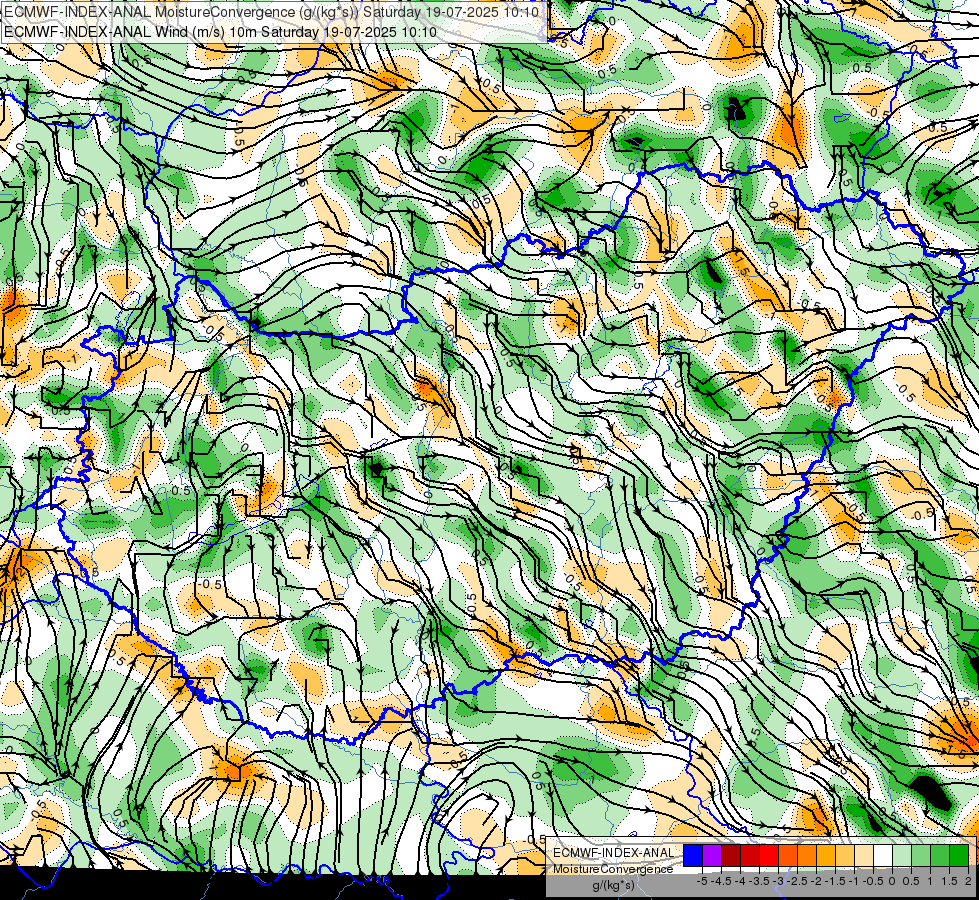979x900 pixels.
Task: Click the pale peach swatch ending at -0.5
Action: click(864, 856)
